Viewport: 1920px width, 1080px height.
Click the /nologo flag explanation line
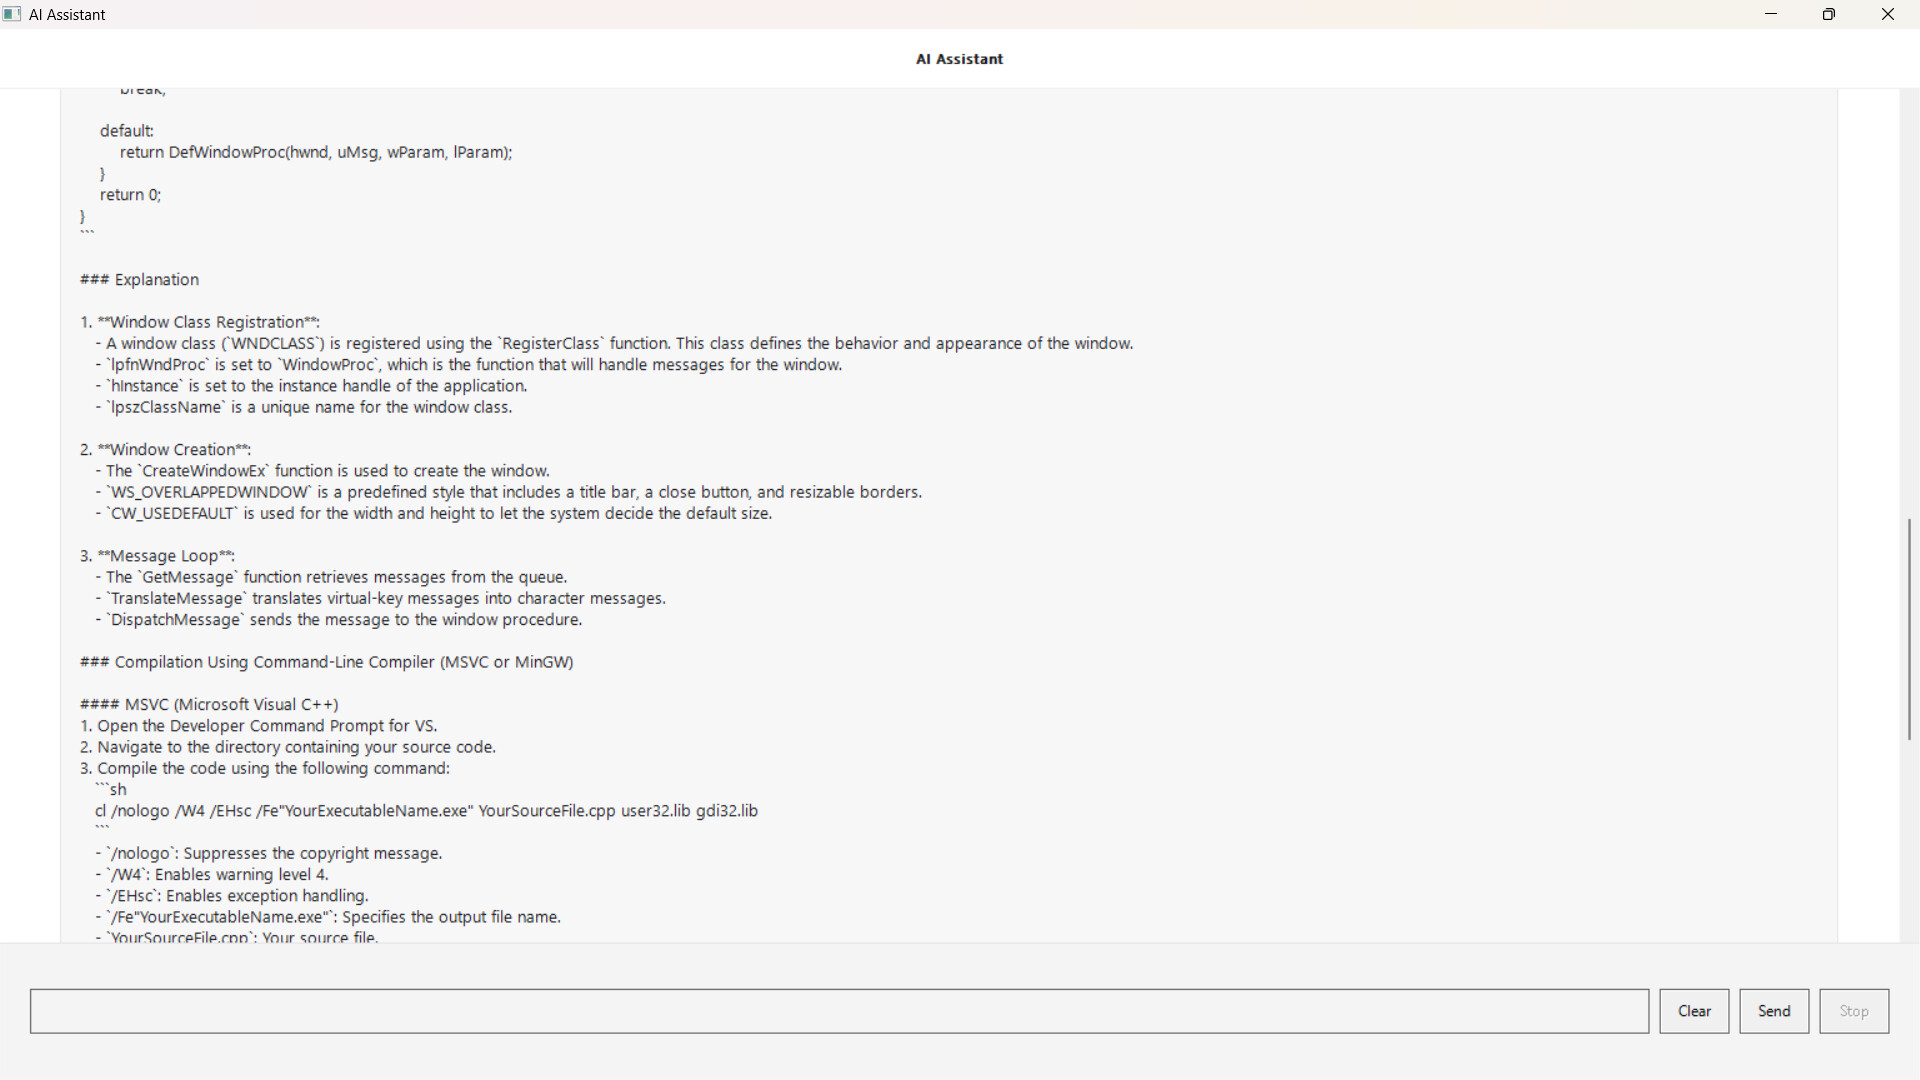269,853
